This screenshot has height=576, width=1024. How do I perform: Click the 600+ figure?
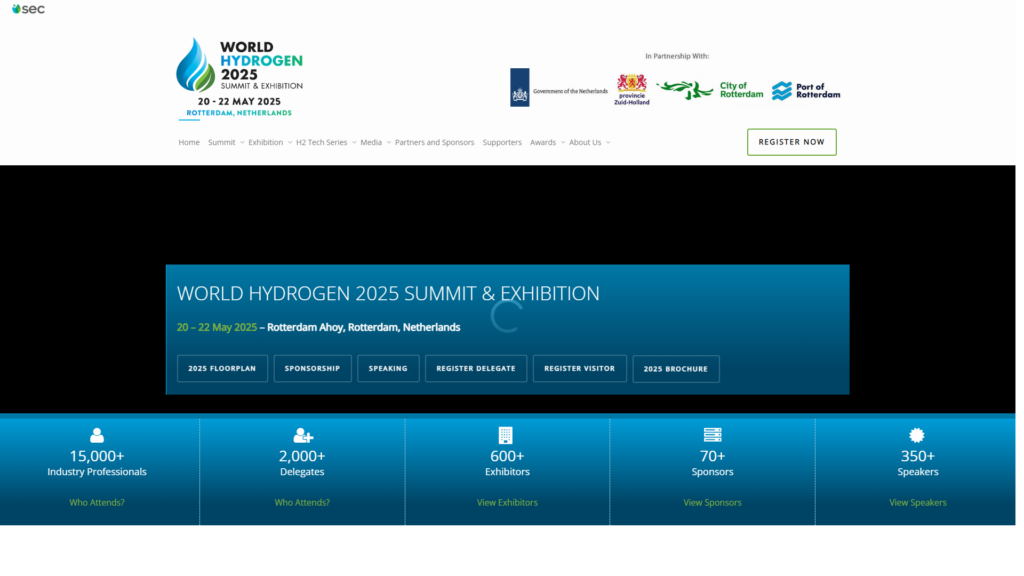tap(507, 456)
